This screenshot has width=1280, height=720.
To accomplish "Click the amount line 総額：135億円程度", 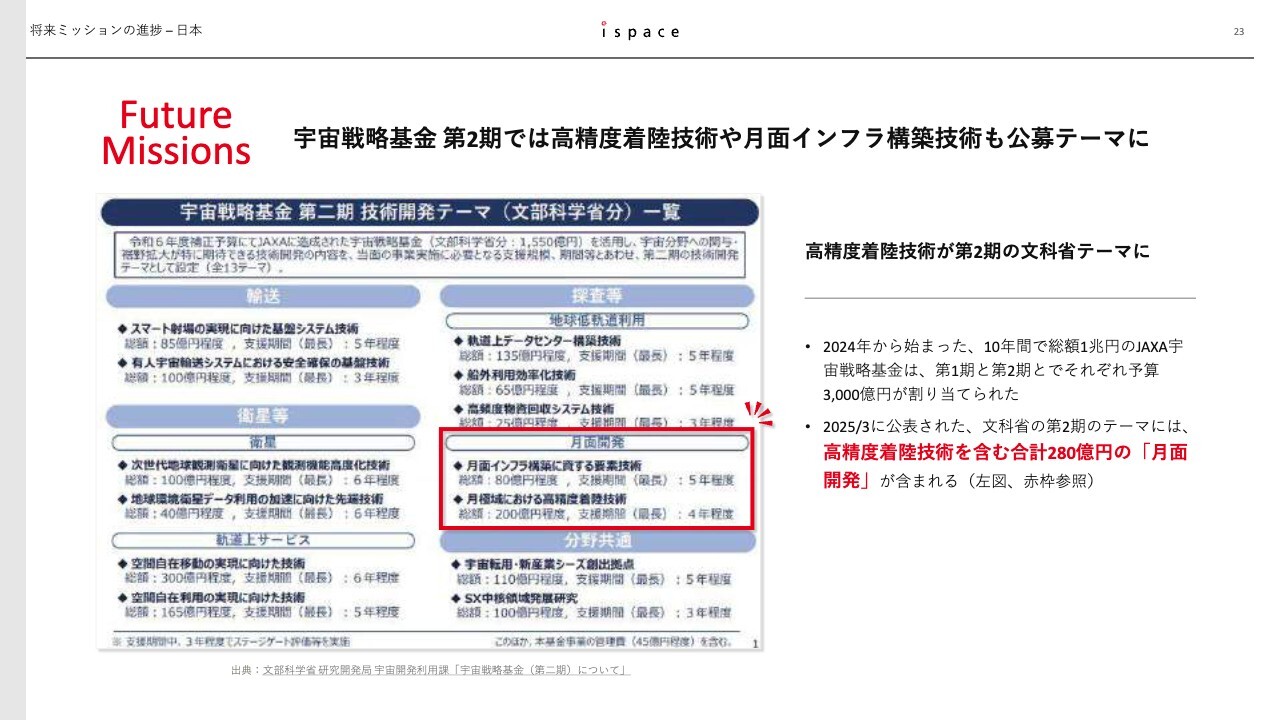I will tap(595, 355).
